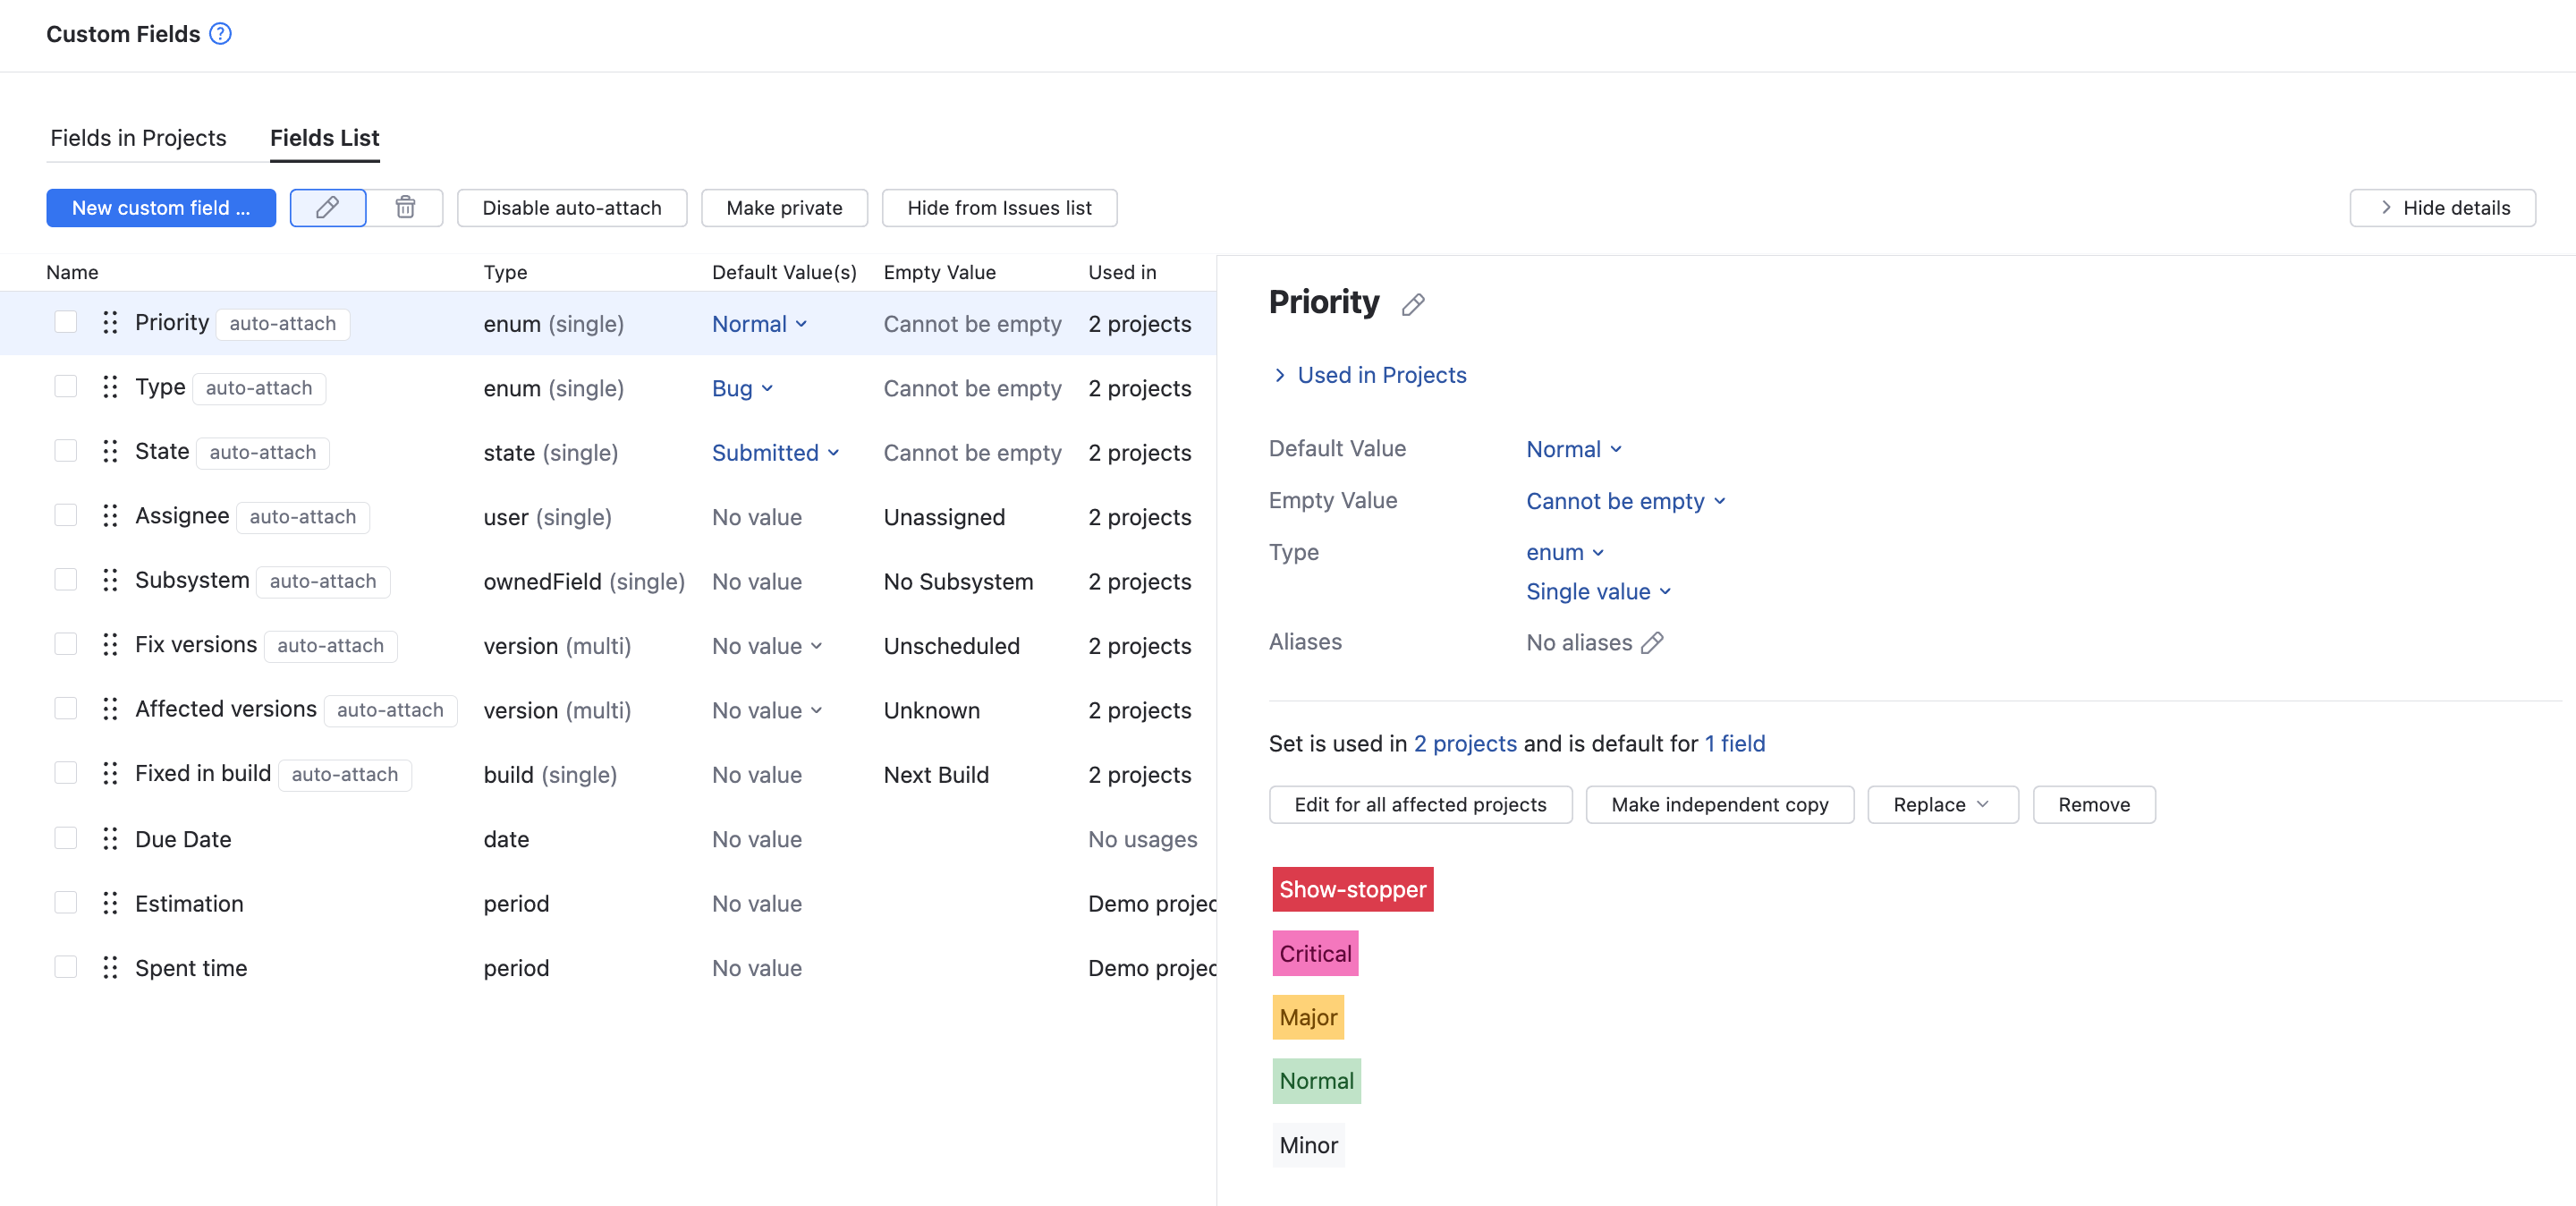Viewport: 2576px width, 1206px height.
Task: Click the drag handle for Spent time
Action: click(x=110, y=967)
